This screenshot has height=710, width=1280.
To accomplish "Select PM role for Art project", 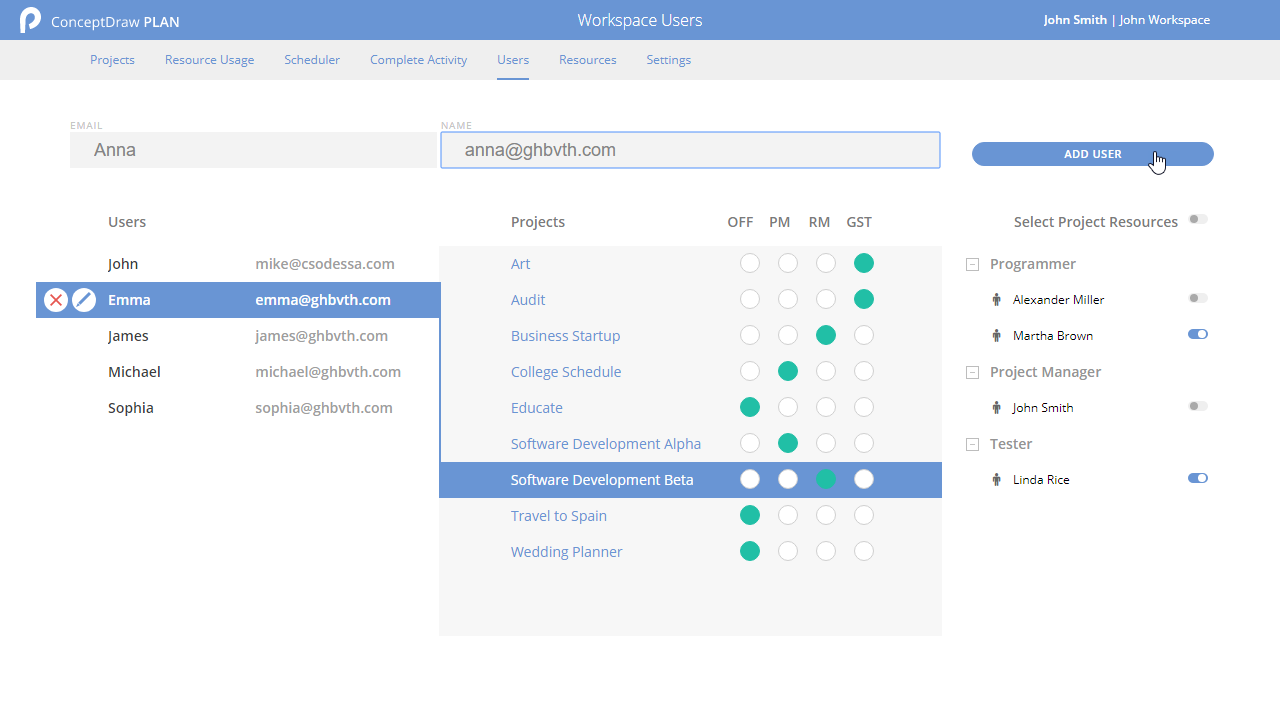I will [x=788, y=264].
